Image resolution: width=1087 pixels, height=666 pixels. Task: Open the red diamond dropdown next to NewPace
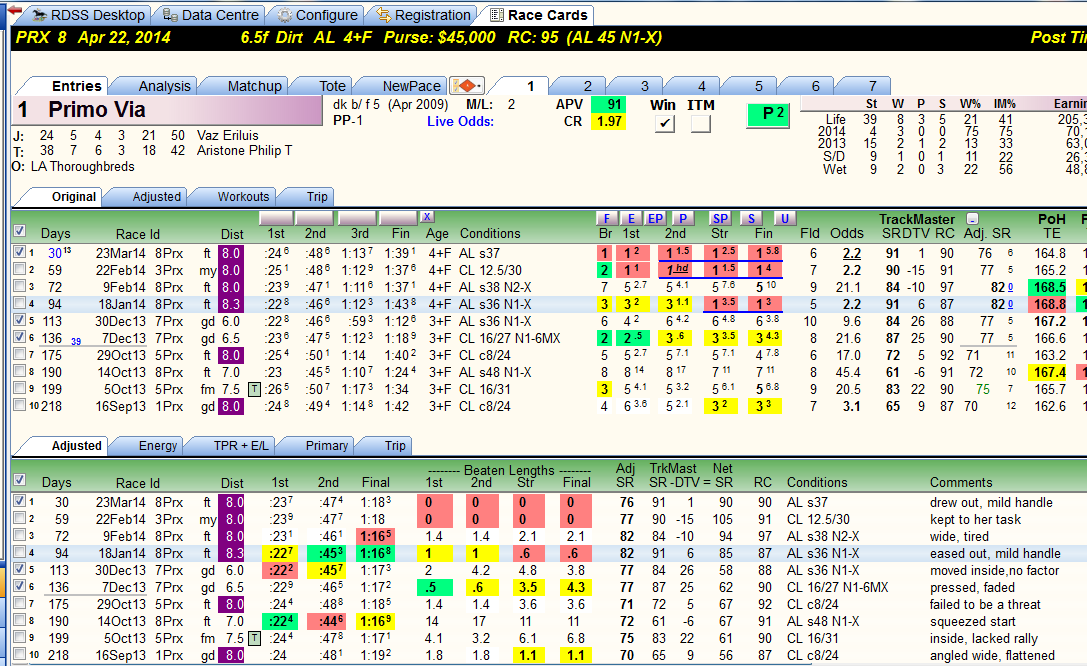467,85
